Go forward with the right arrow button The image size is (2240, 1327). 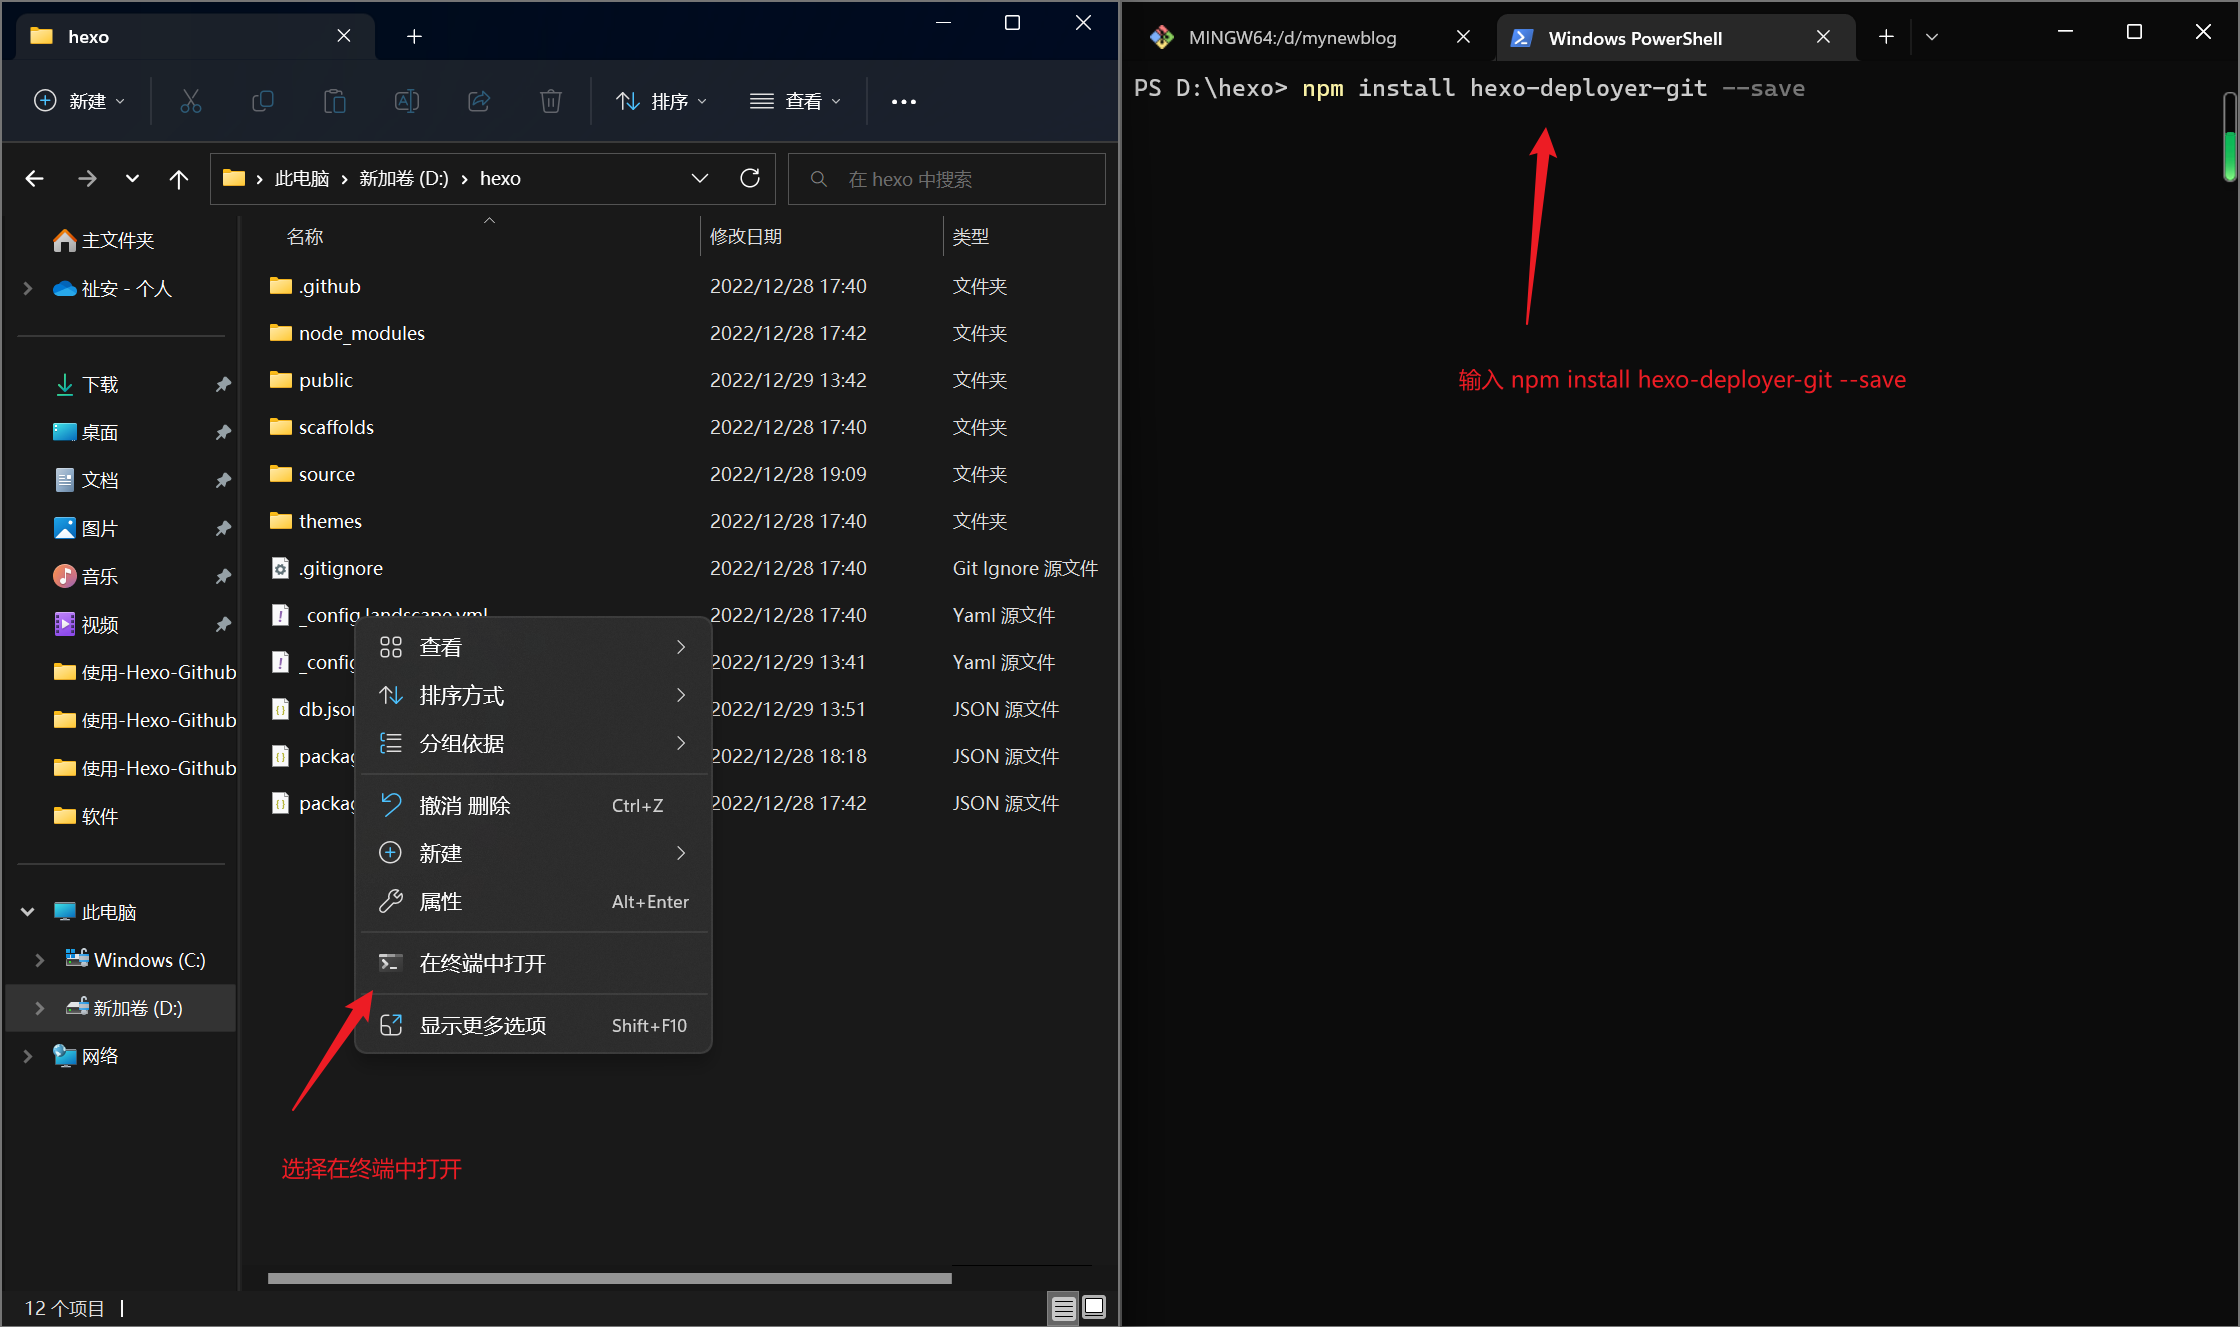(x=87, y=179)
